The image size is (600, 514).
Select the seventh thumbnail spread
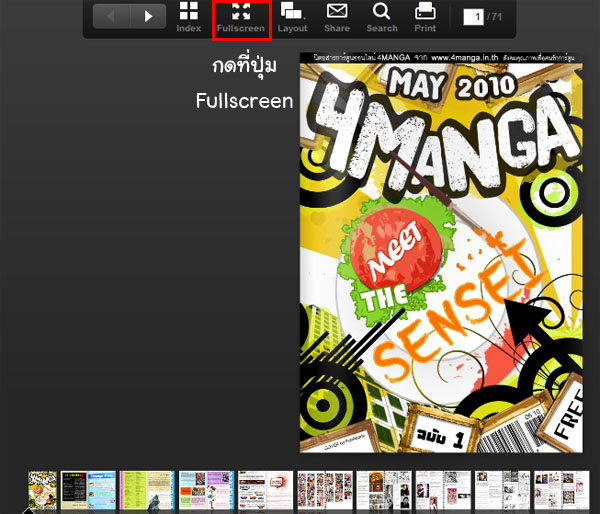point(384,491)
